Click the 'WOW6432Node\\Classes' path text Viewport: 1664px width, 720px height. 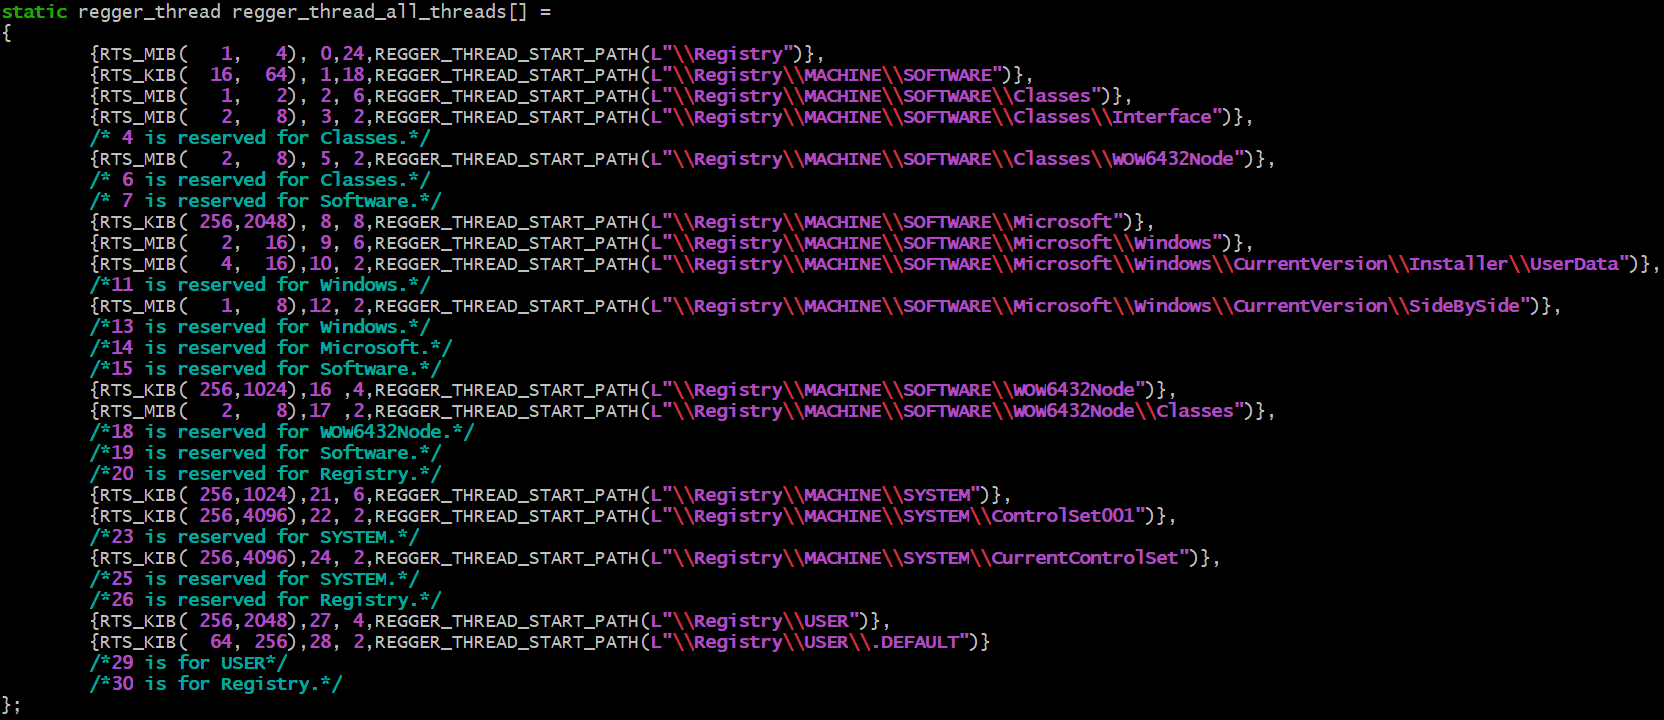coord(1123,411)
